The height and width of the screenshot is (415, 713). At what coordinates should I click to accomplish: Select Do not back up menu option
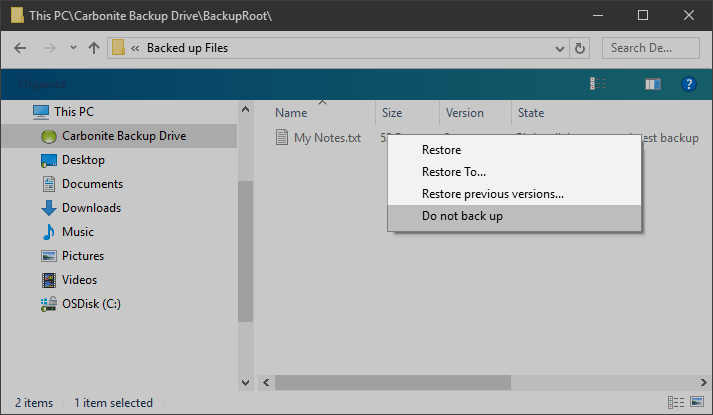(461, 216)
